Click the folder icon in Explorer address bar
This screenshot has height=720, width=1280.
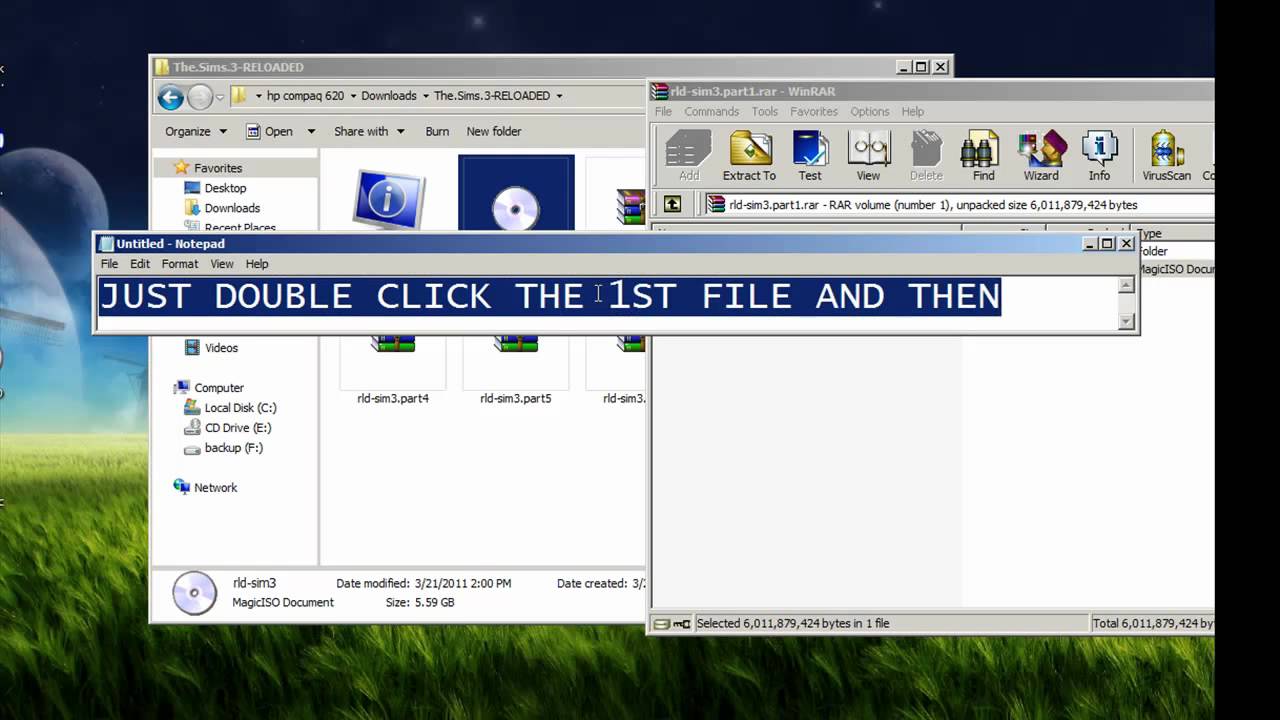tap(239, 96)
